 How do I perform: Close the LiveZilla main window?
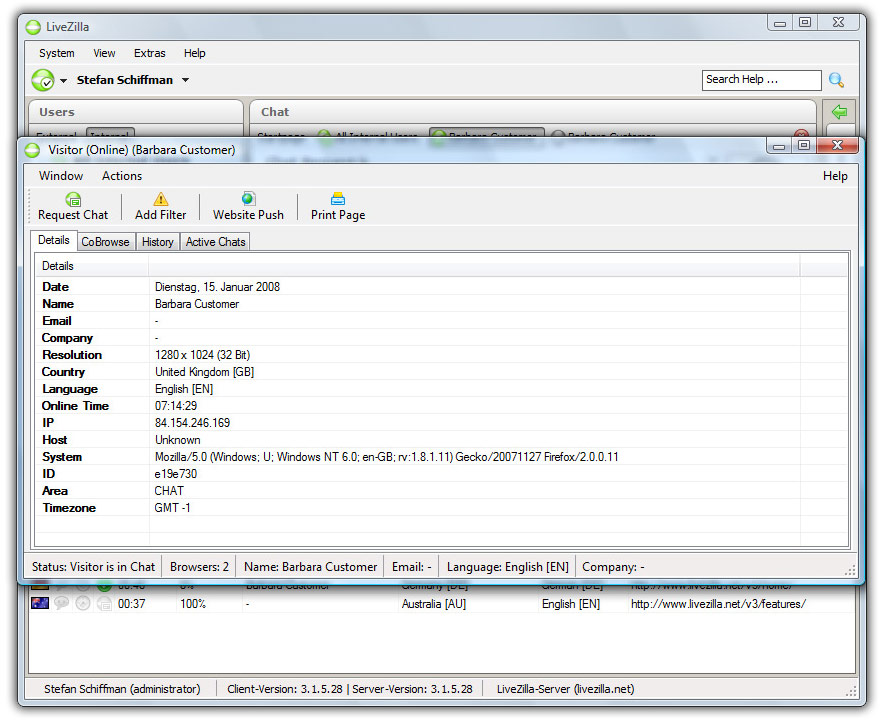839,23
